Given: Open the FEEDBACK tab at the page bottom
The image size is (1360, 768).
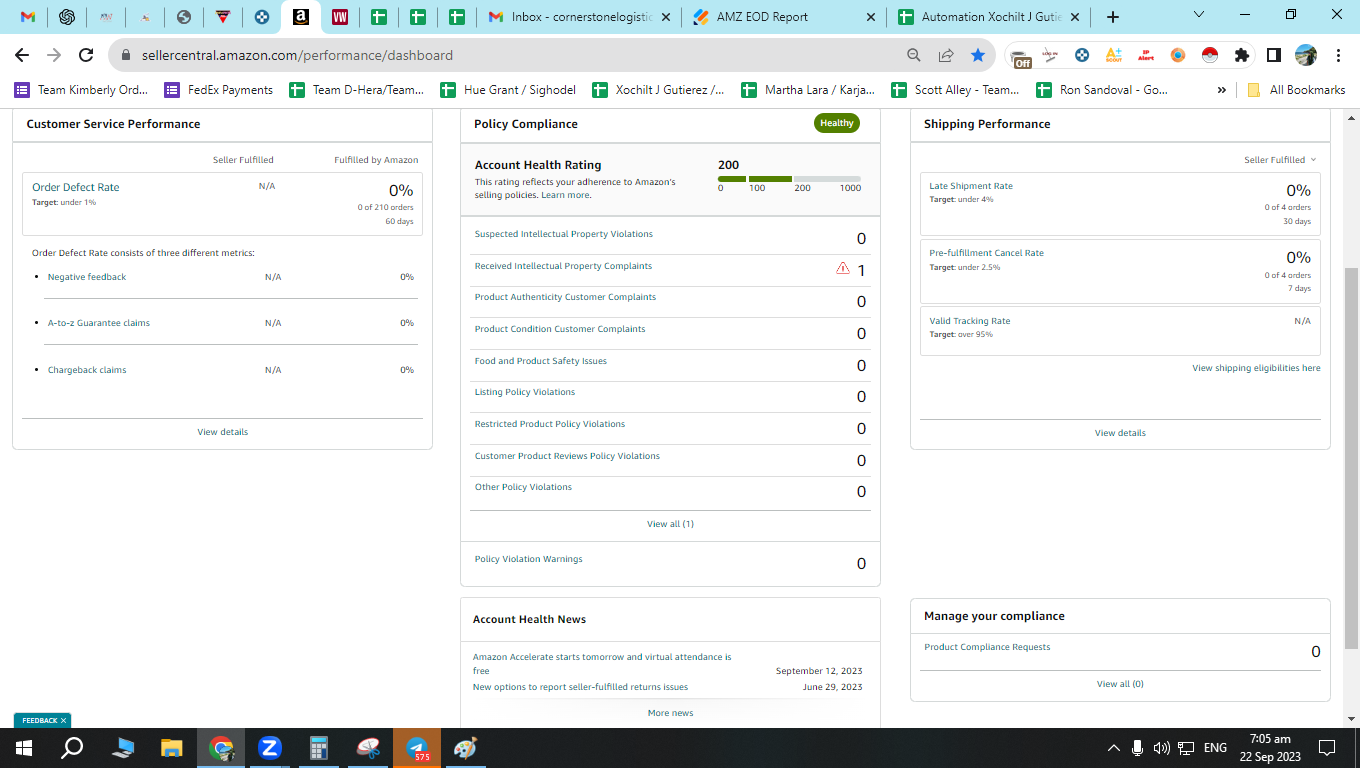Looking at the screenshot, I should 42,720.
